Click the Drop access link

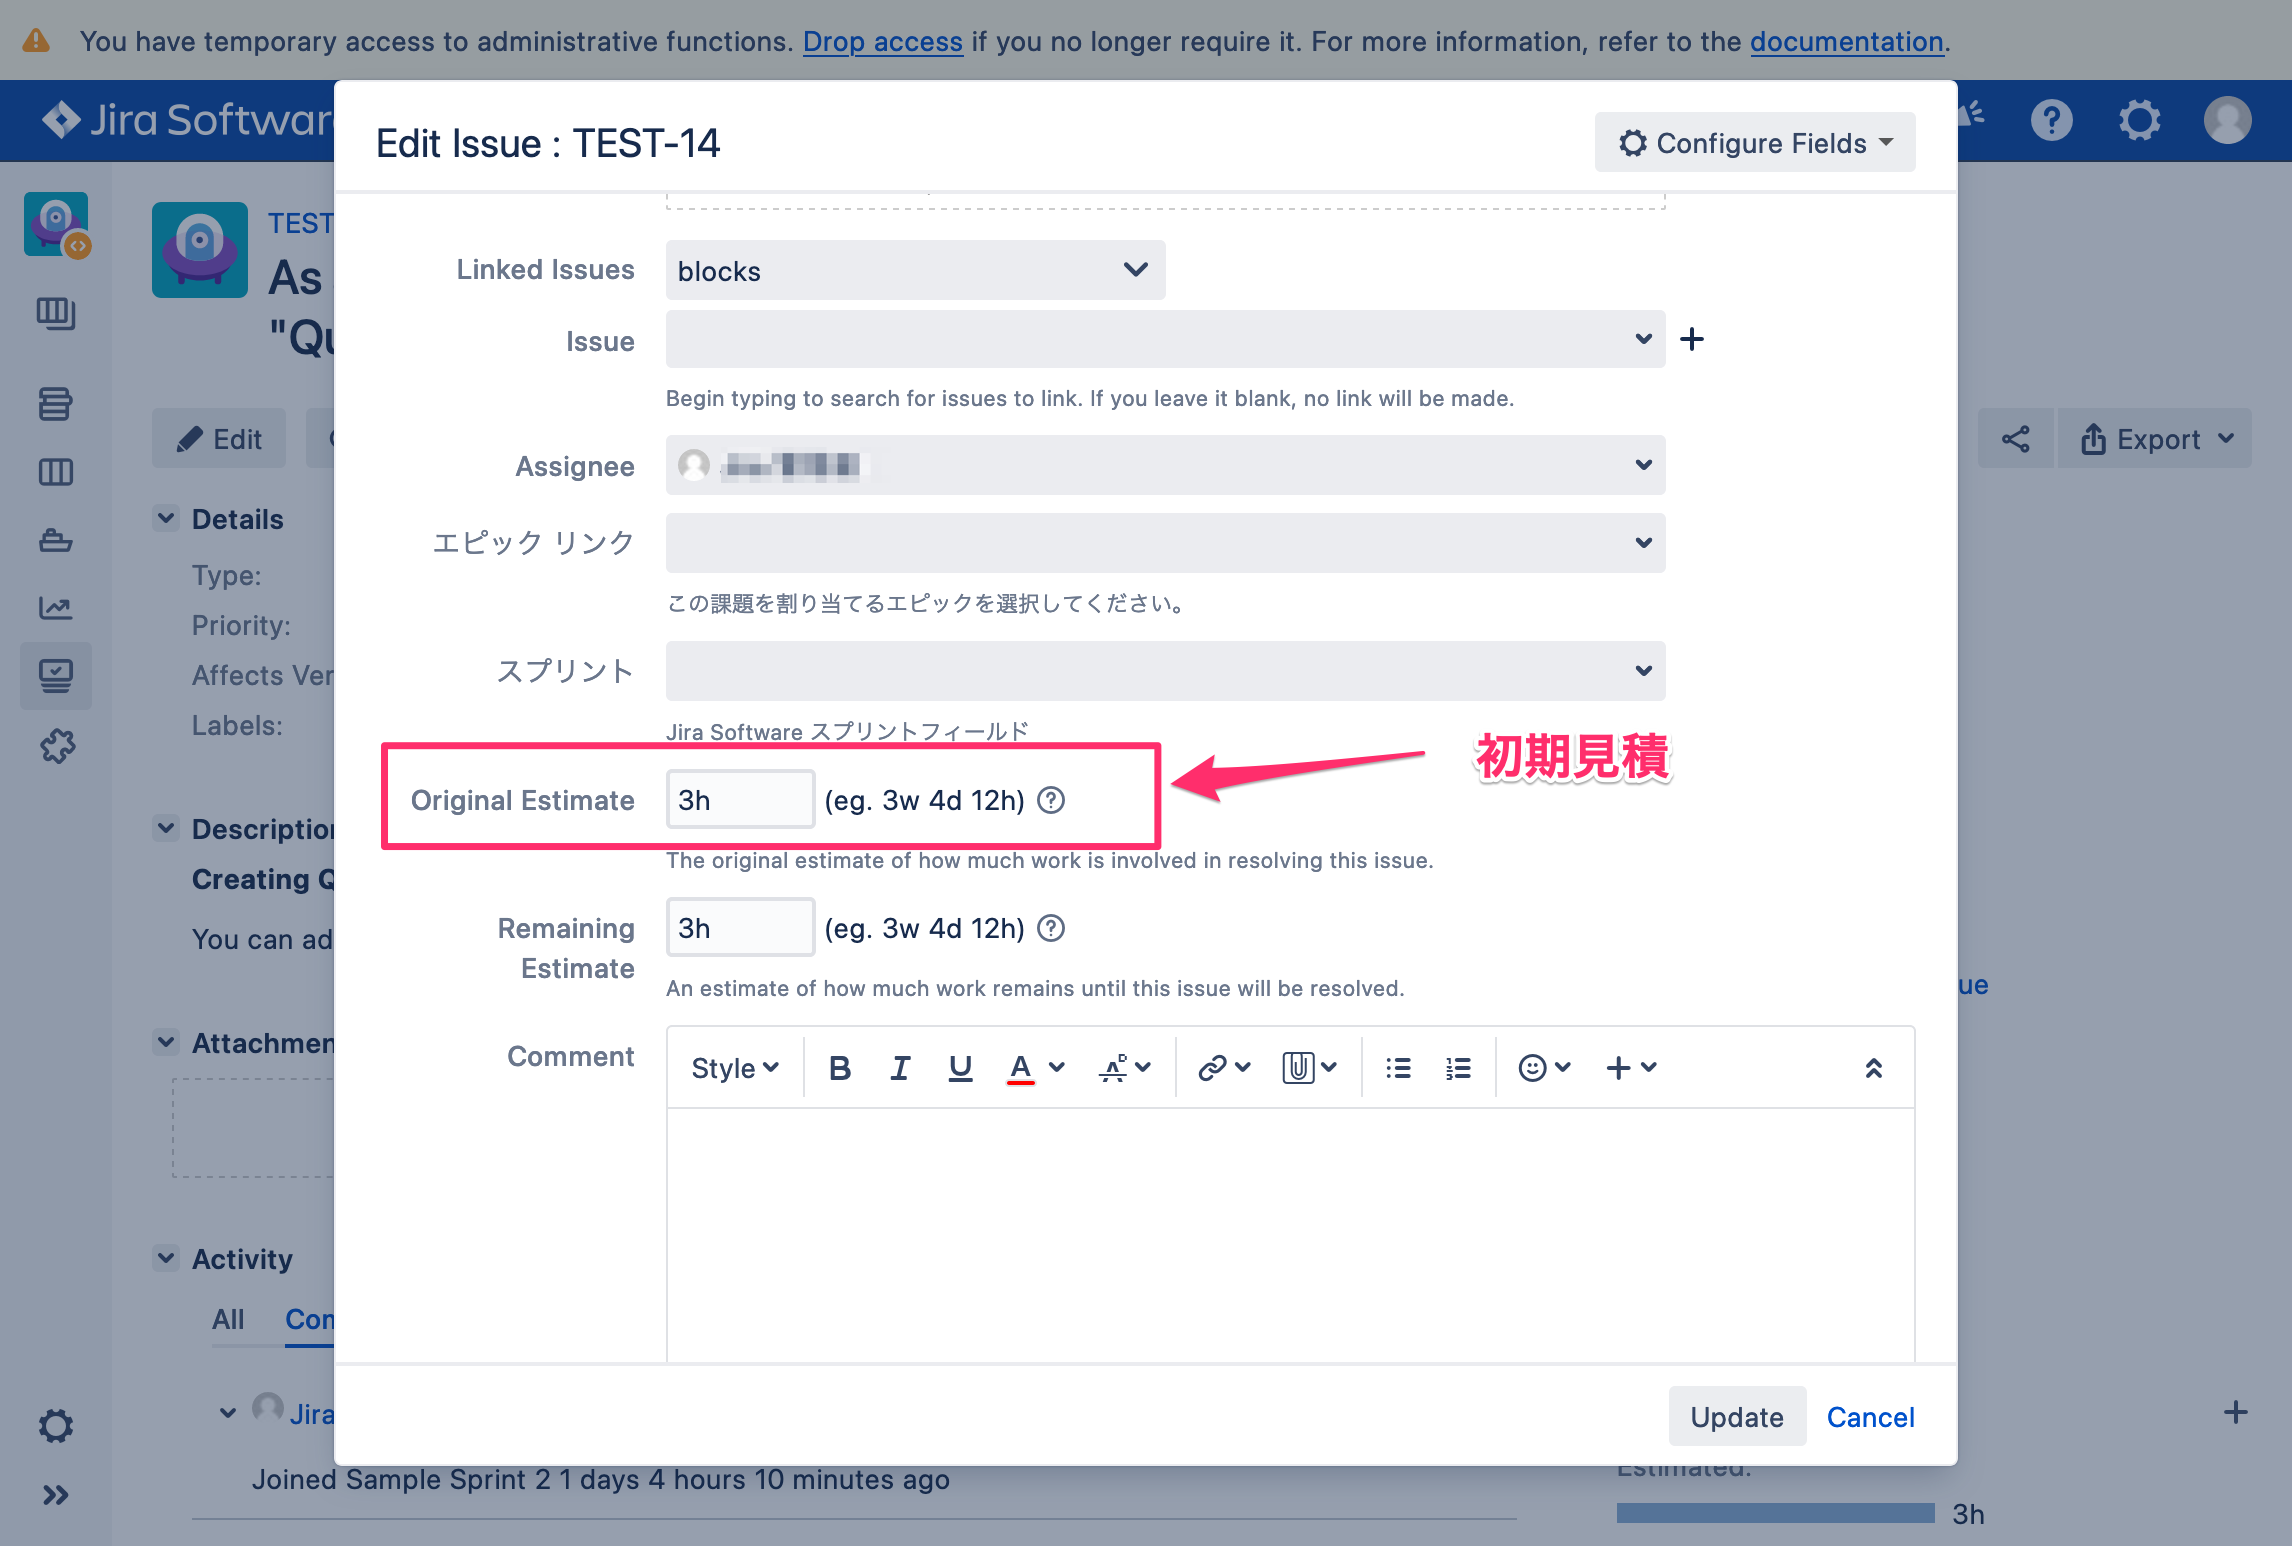pos(882,42)
